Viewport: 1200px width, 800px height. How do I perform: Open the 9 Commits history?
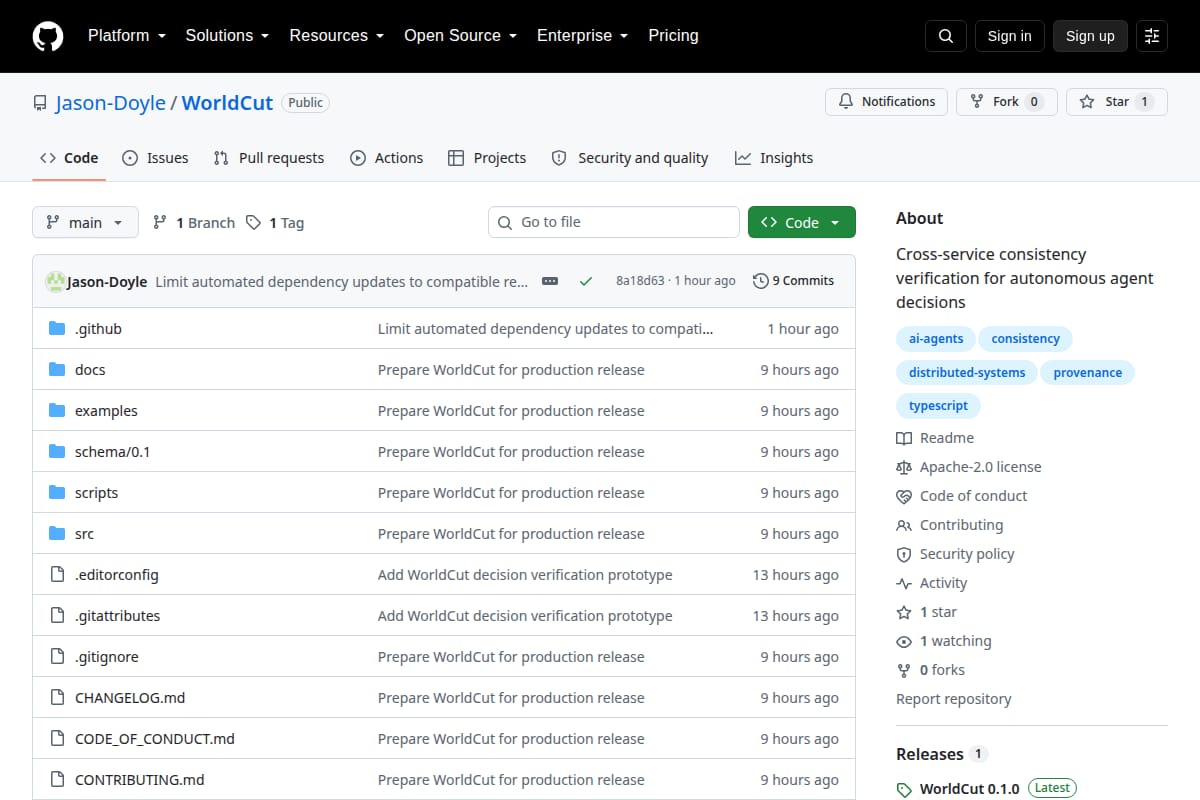[x=794, y=281]
